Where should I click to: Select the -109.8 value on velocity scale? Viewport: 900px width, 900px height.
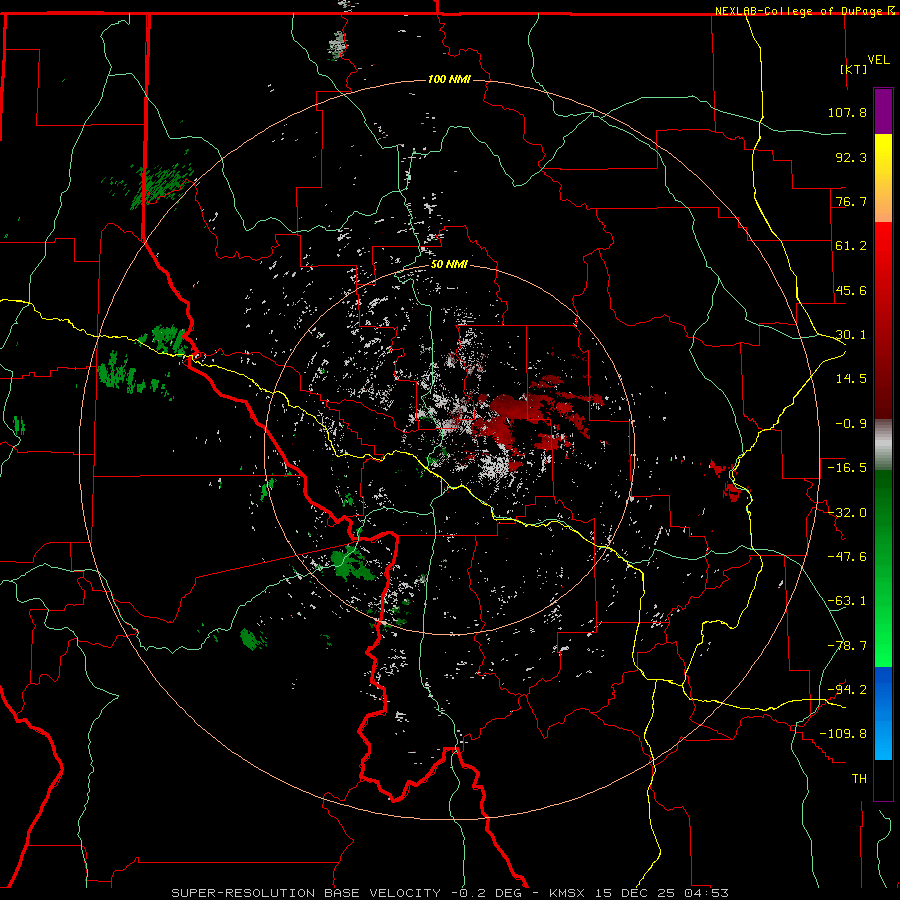coord(843,734)
